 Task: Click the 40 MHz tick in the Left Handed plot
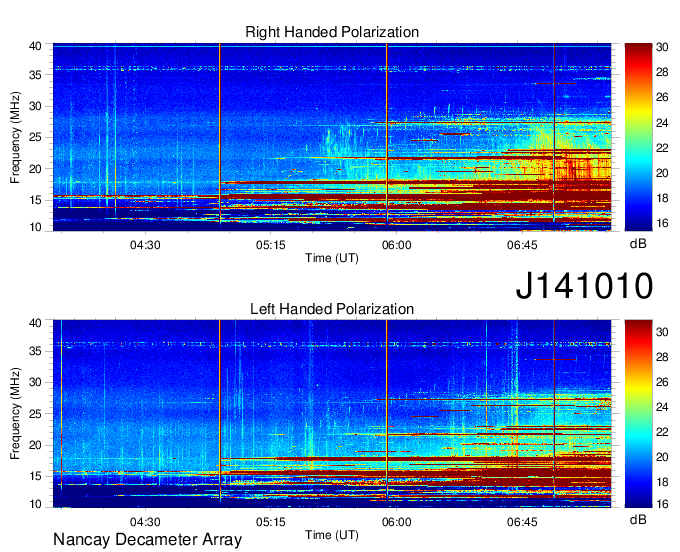pos(35,323)
